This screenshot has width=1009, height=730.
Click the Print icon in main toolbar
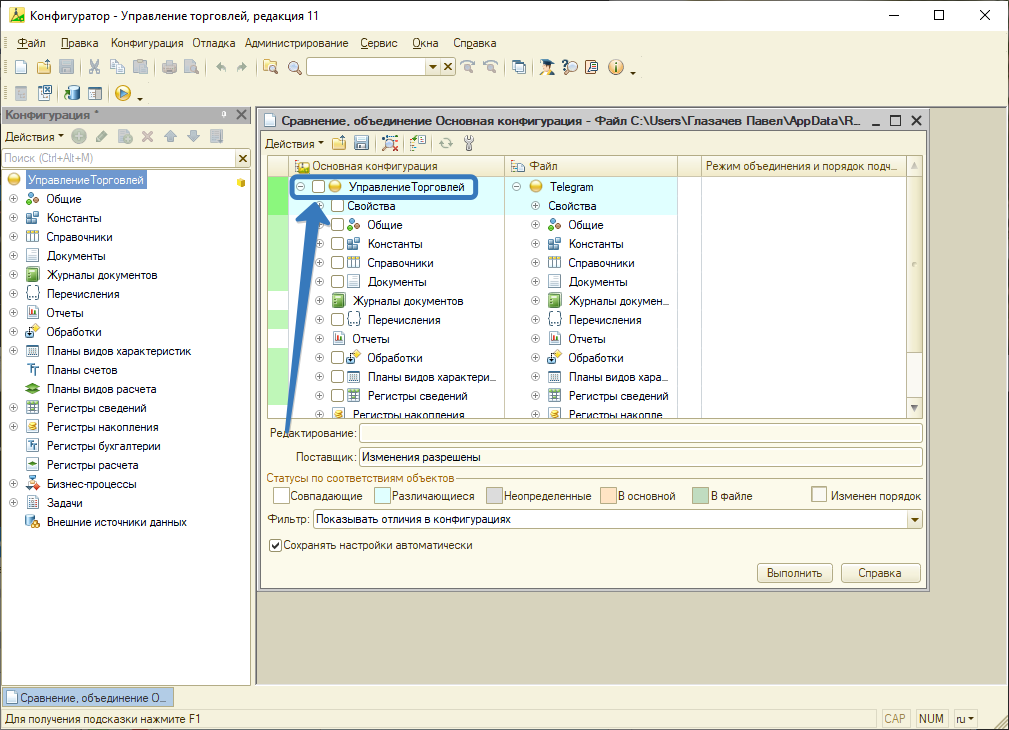pos(169,67)
